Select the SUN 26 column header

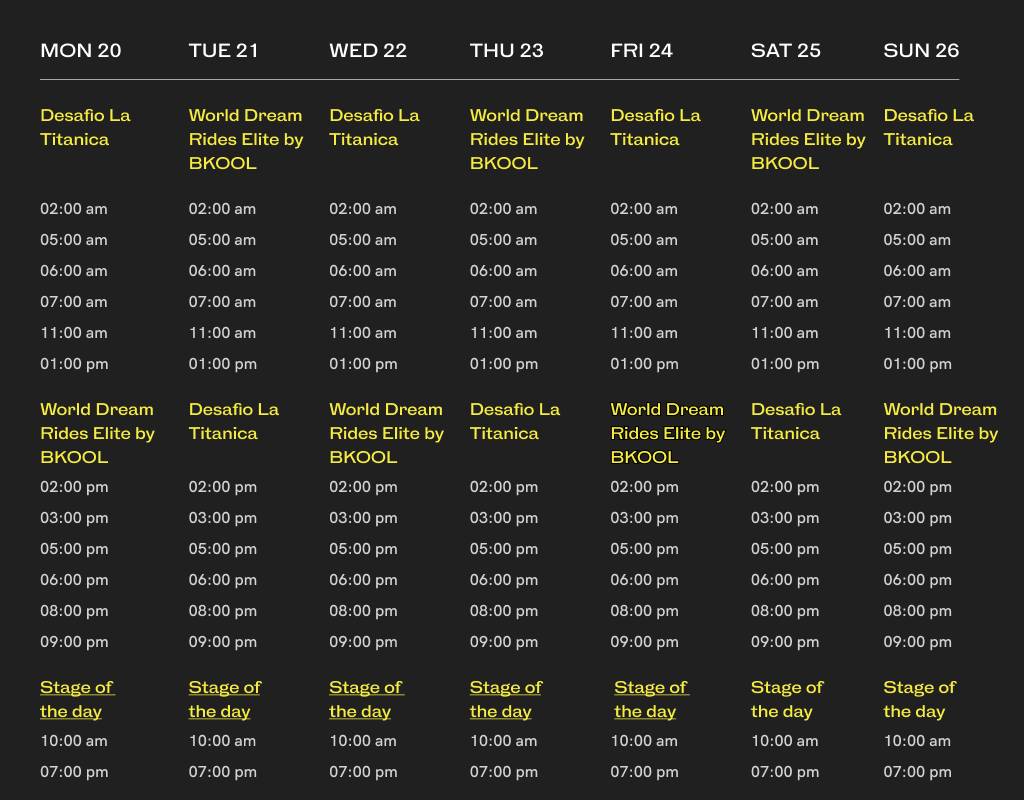coord(921,50)
